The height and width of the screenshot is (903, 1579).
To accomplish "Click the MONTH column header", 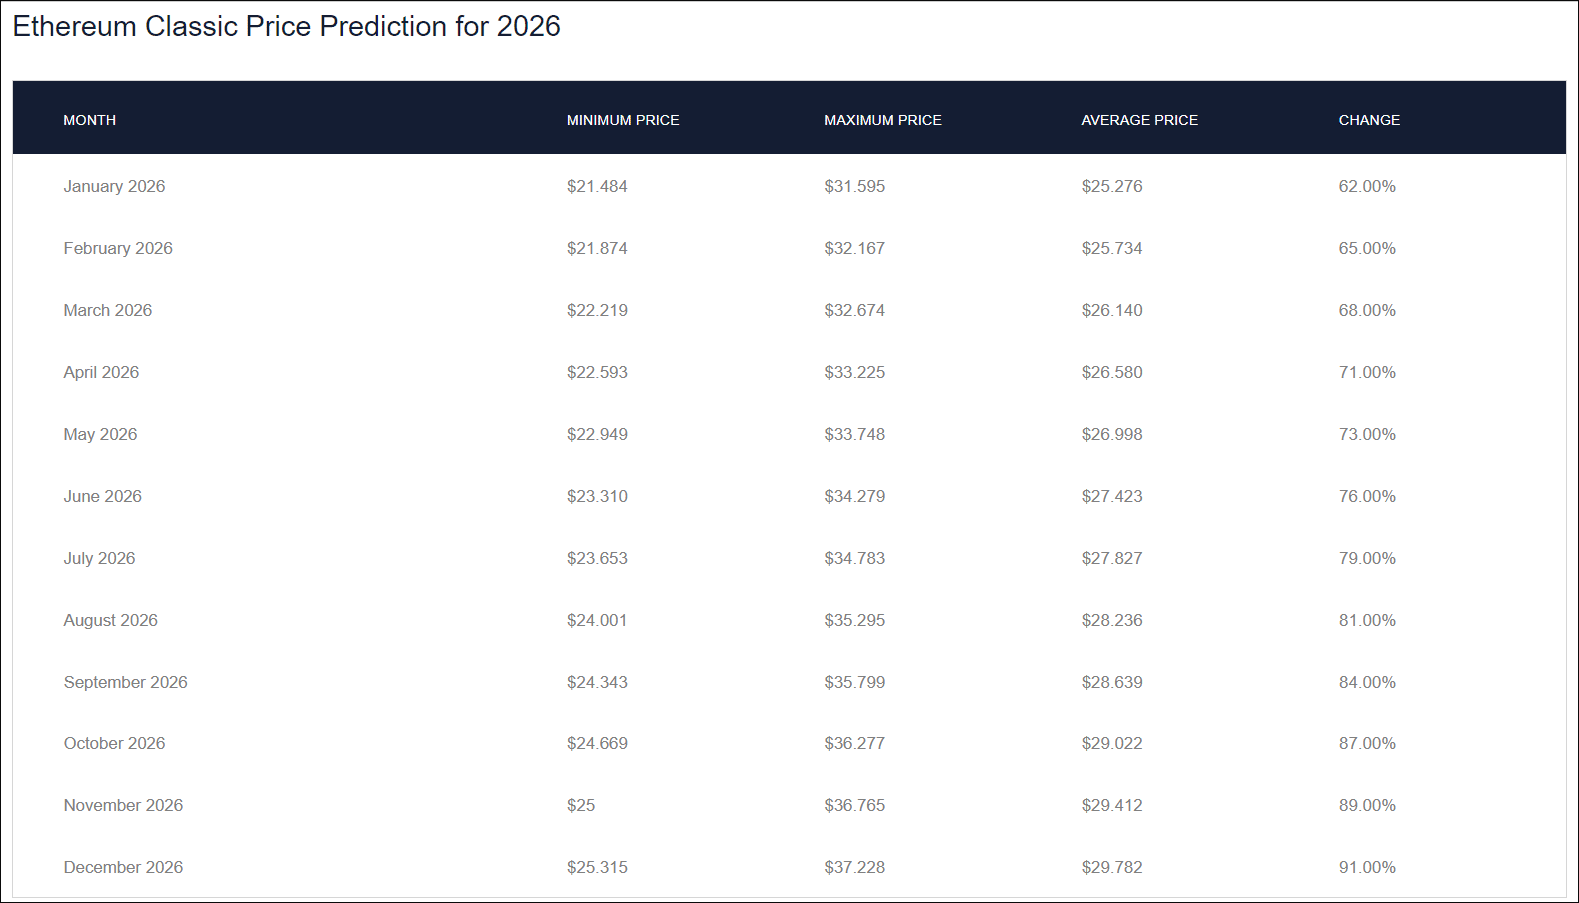I will point(90,120).
